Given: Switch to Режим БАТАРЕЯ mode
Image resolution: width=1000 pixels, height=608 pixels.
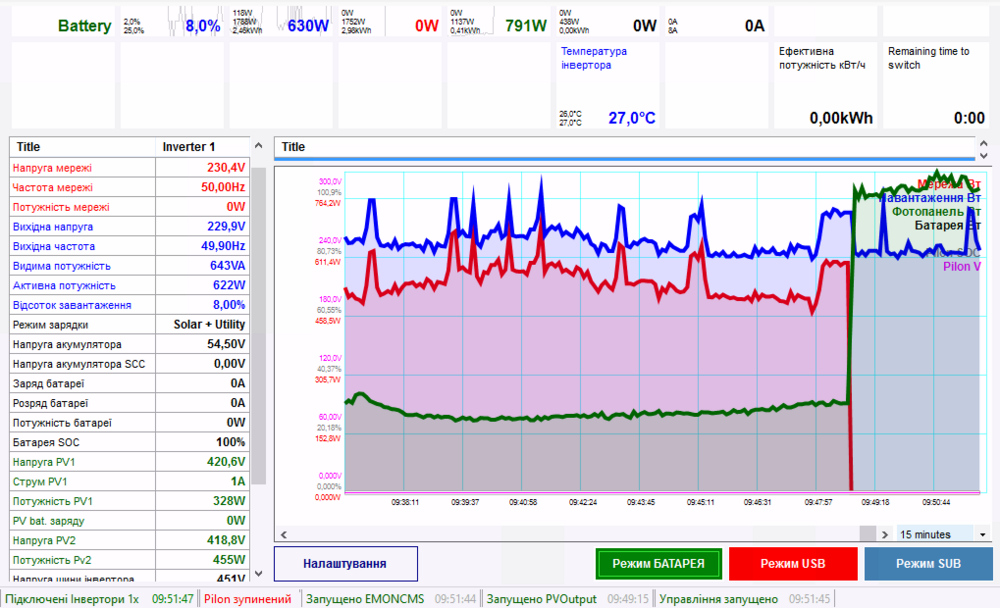Looking at the screenshot, I should point(658,564).
